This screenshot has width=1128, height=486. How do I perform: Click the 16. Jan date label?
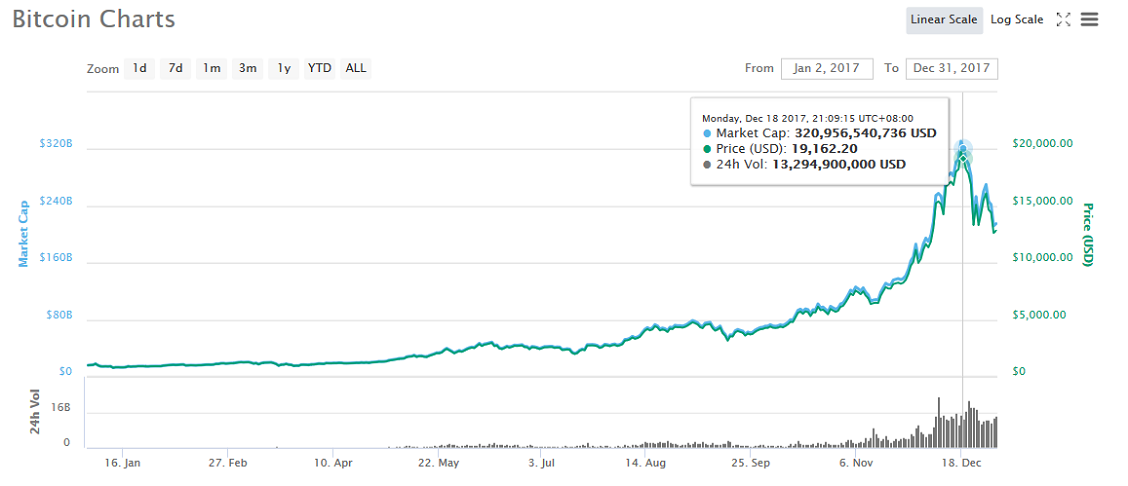coord(122,464)
